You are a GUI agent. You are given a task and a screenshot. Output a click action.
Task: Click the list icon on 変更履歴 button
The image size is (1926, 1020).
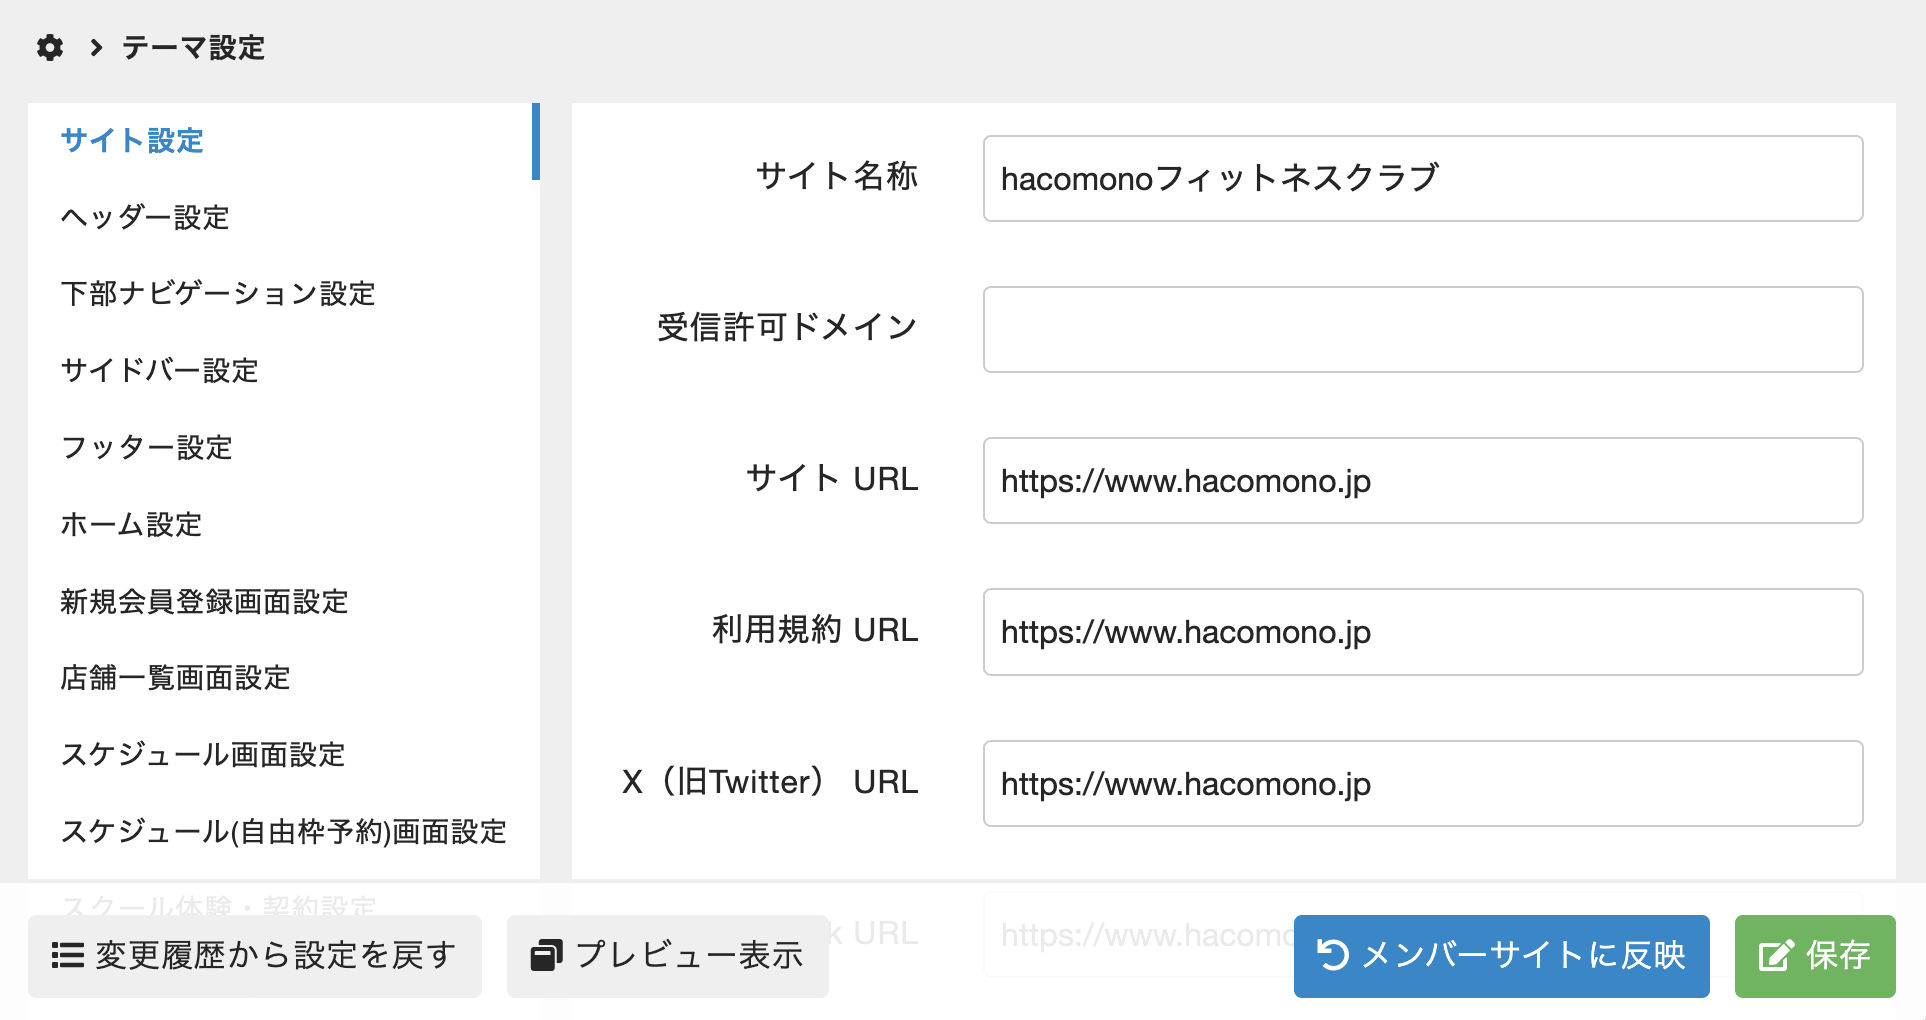click(x=68, y=956)
